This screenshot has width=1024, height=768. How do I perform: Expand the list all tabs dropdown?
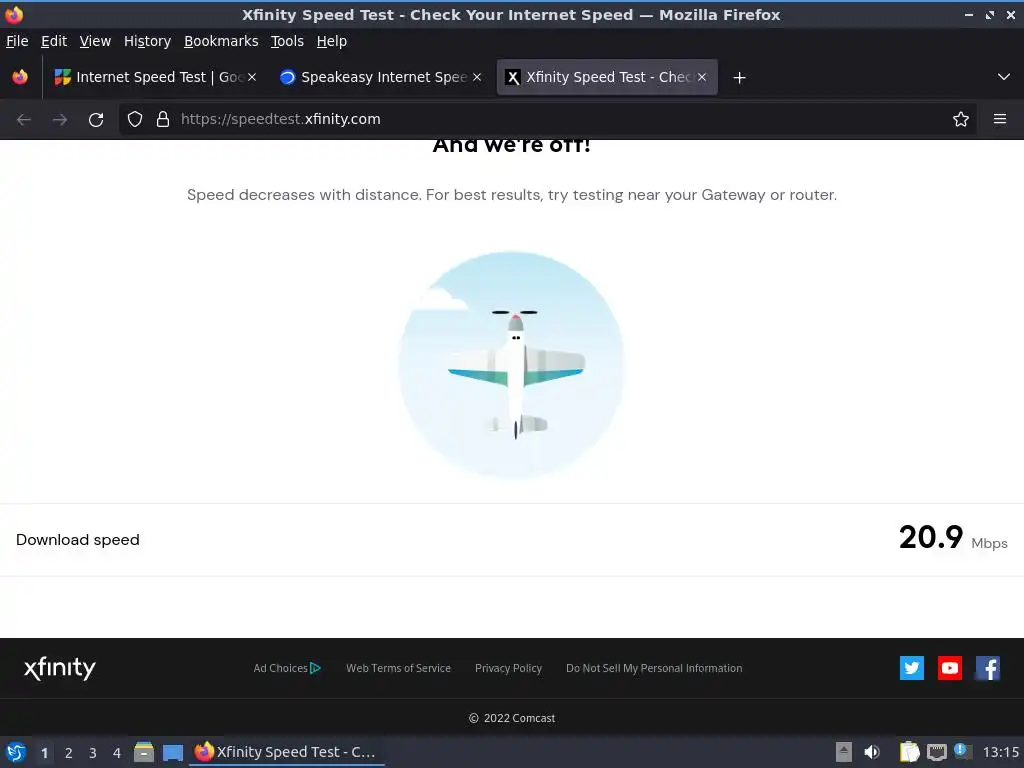click(x=1004, y=77)
